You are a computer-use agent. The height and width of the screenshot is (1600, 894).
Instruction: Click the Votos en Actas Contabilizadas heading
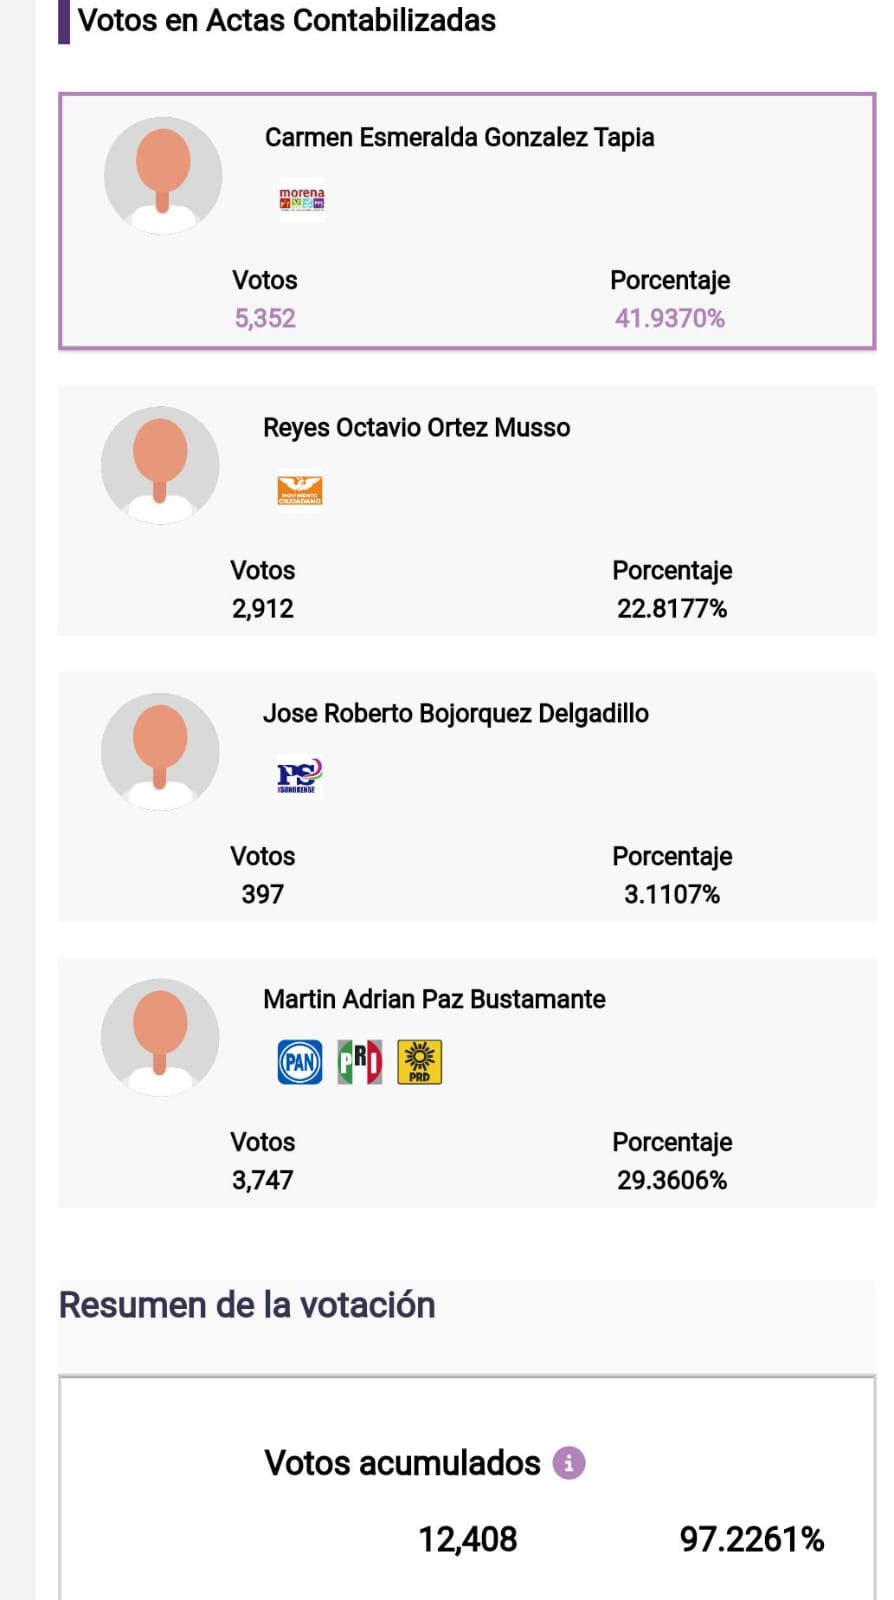(286, 20)
